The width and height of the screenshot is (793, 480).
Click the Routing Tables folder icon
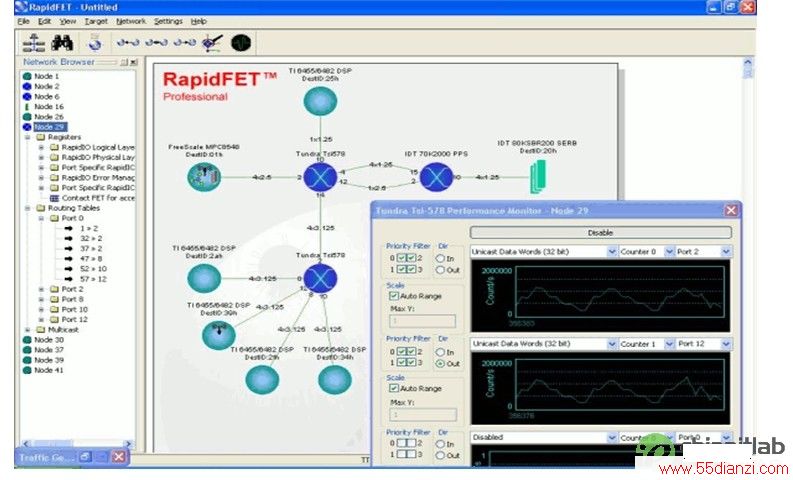(x=41, y=208)
